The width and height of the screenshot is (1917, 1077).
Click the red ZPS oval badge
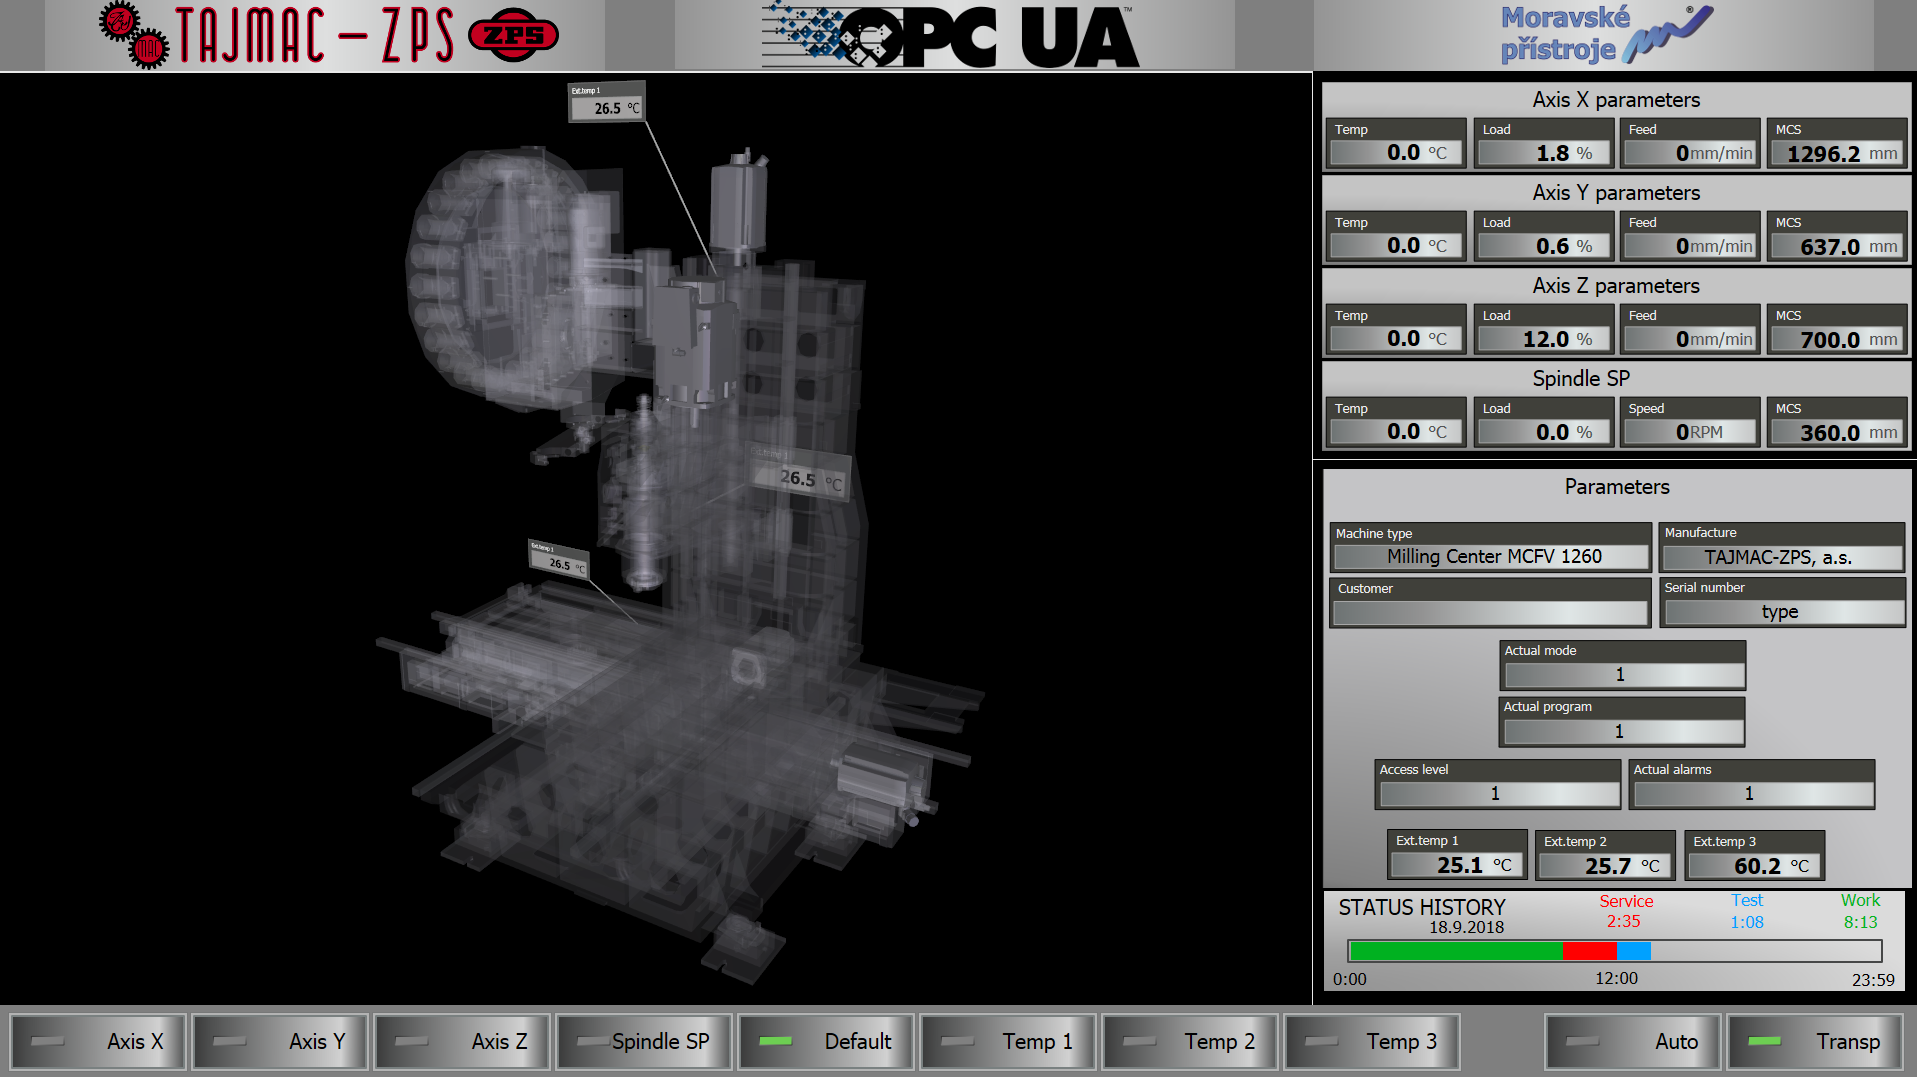[513, 36]
